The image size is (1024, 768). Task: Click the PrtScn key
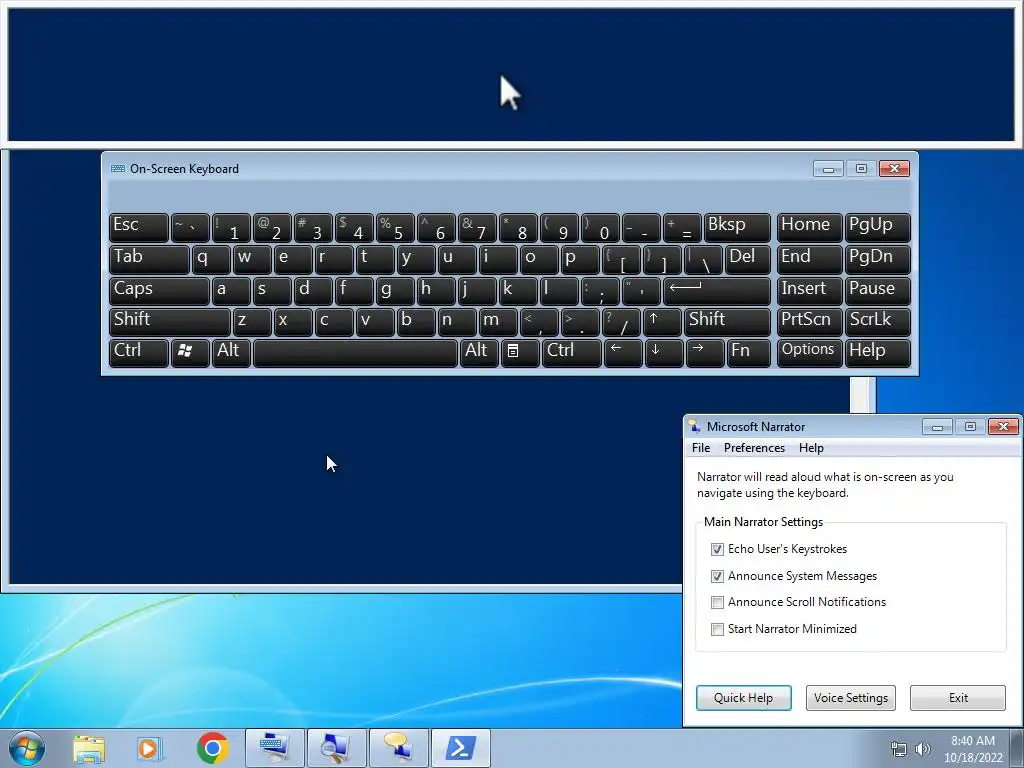click(809, 322)
